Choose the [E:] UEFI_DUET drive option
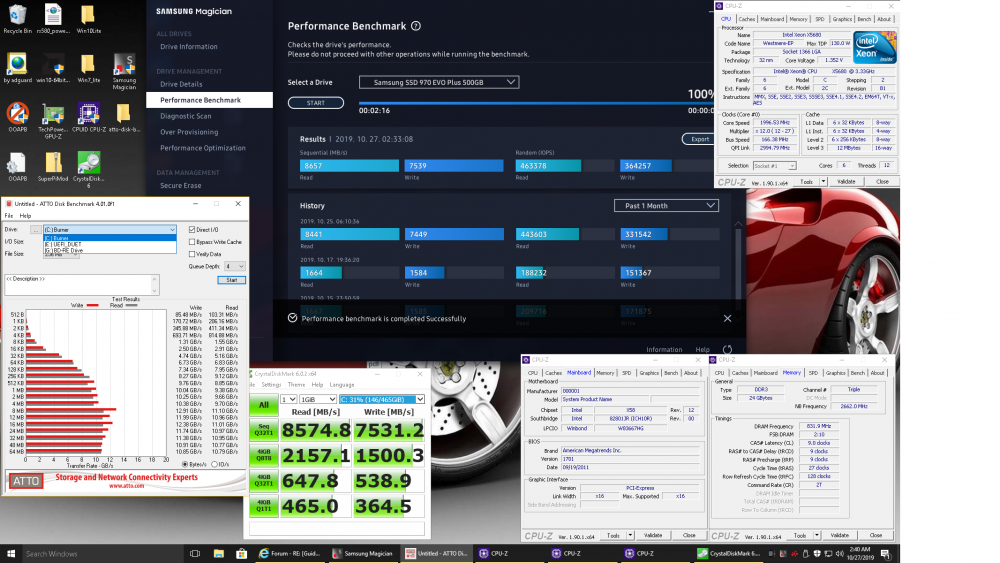The height and width of the screenshot is (563, 1000). pos(110,244)
